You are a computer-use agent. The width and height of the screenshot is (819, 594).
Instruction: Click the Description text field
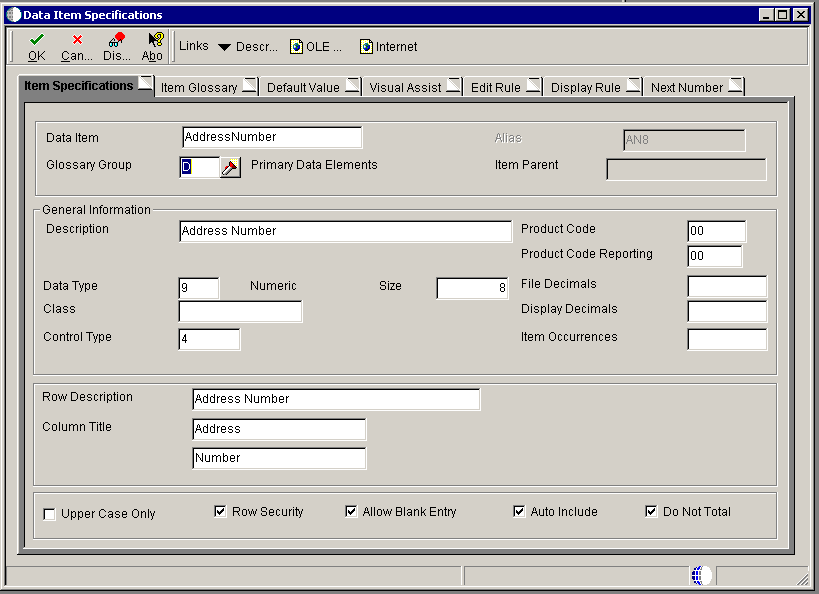[x=345, y=231]
